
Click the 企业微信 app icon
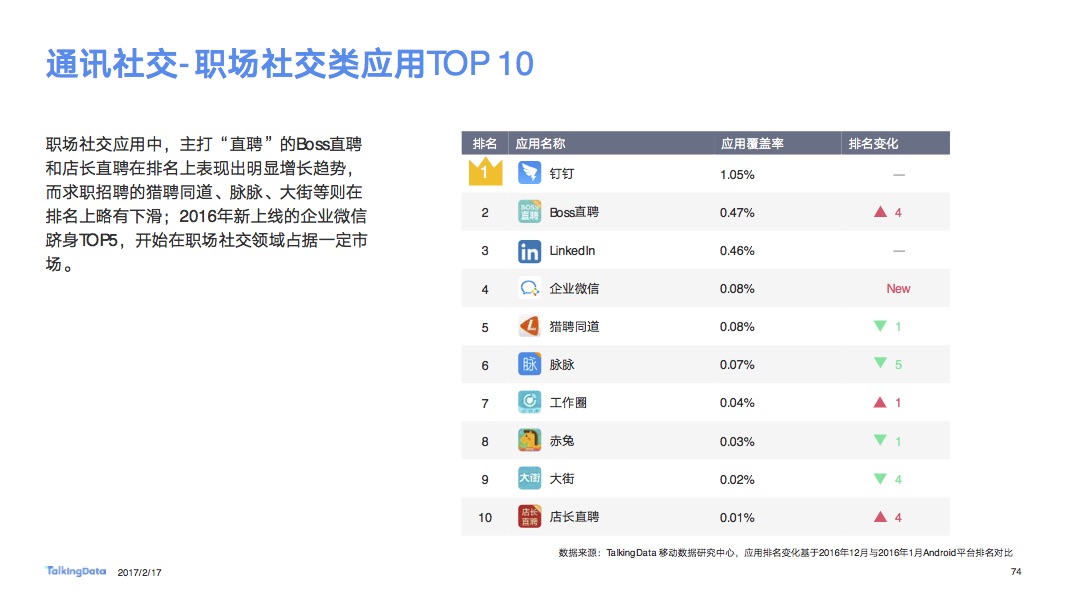(529, 289)
